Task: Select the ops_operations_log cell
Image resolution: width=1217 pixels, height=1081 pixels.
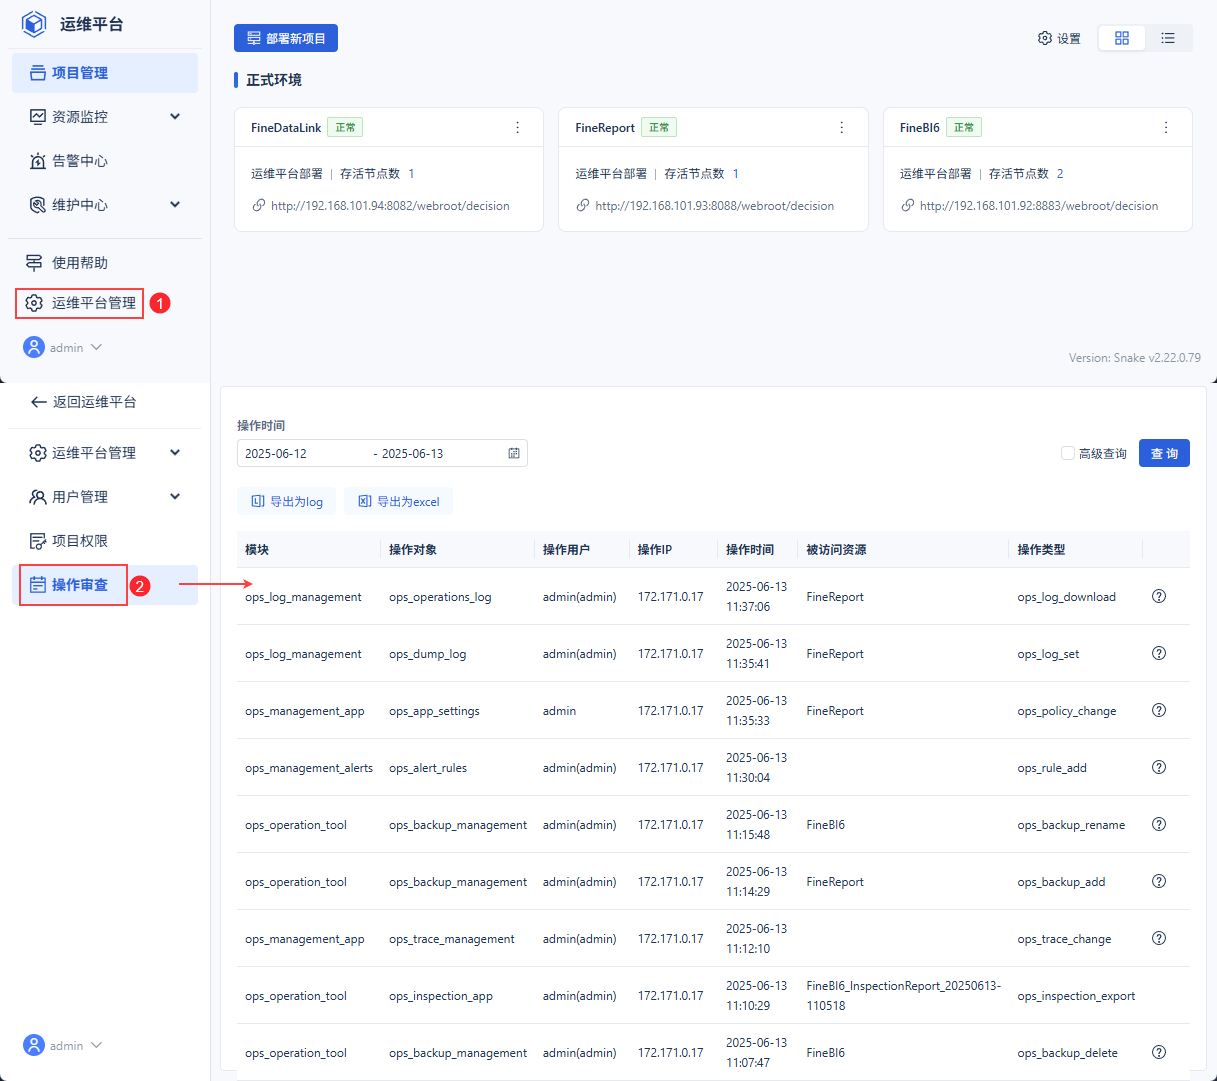Action: (x=440, y=597)
